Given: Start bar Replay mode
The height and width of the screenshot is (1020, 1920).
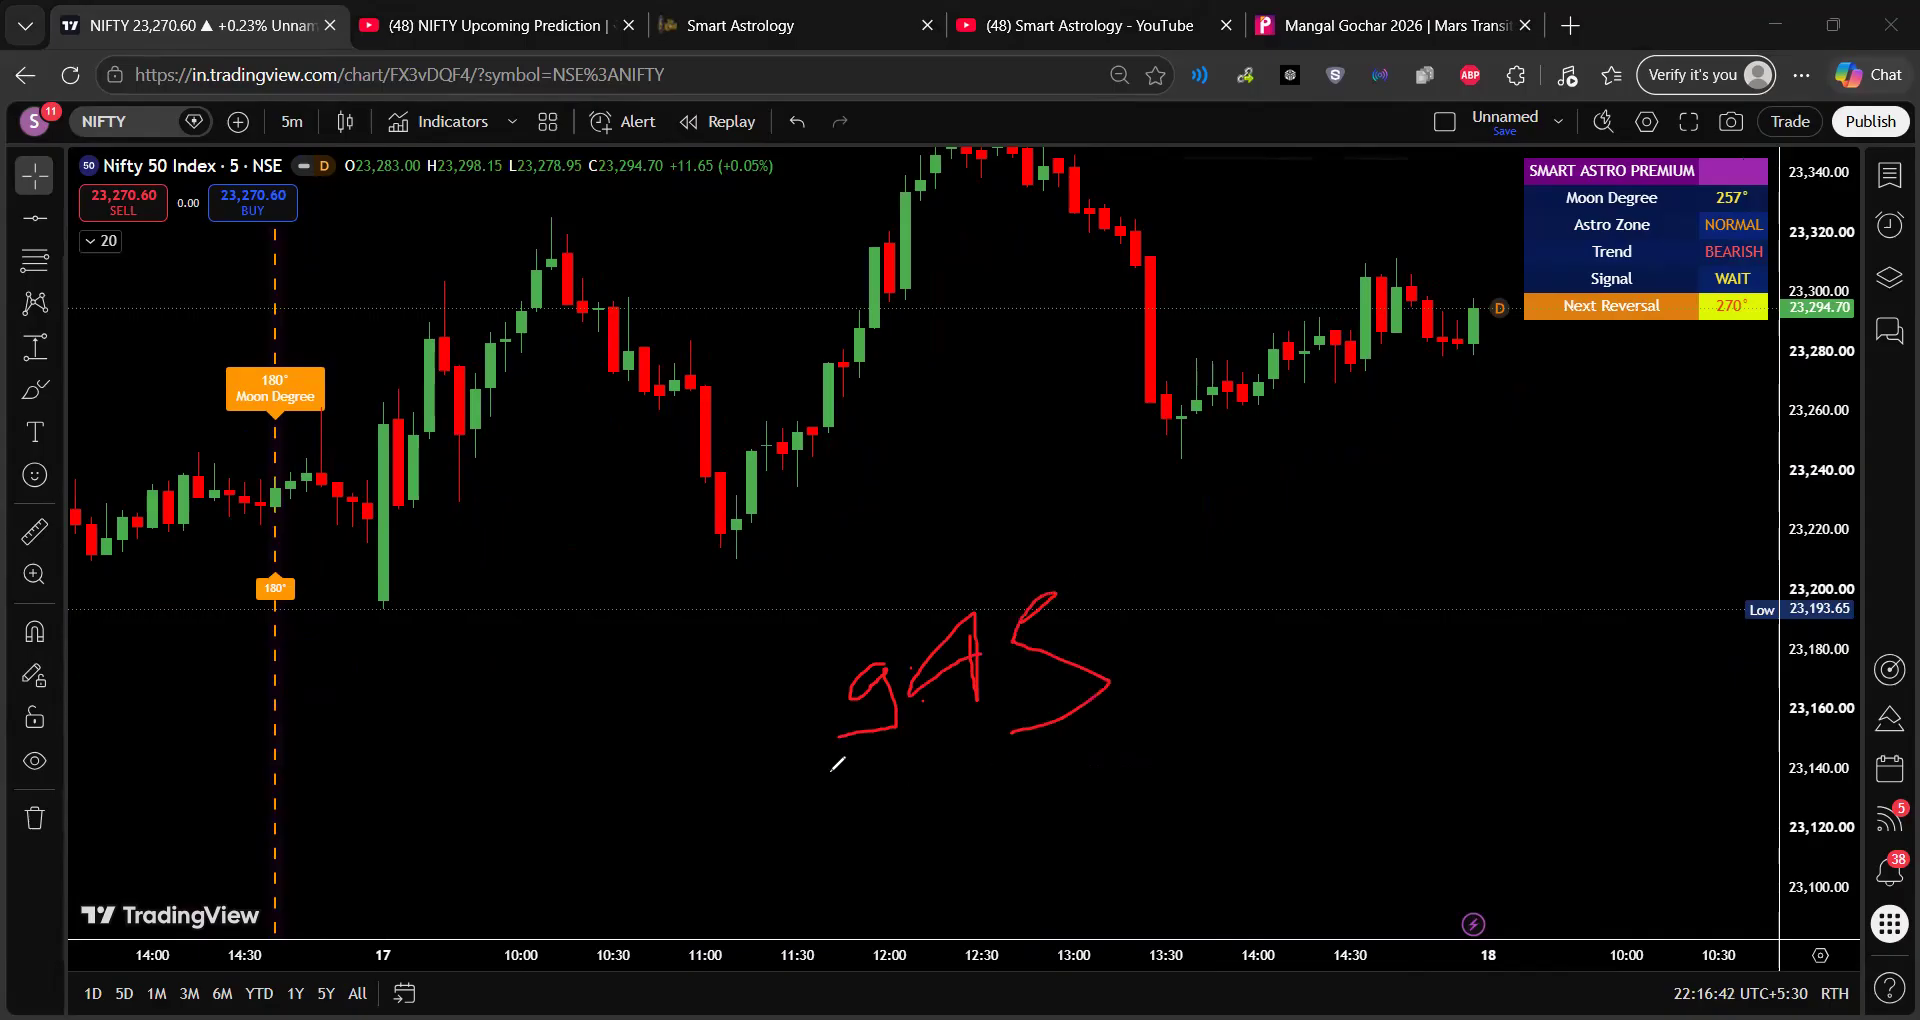Looking at the screenshot, I should pyautogui.click(x=718, y=122).
